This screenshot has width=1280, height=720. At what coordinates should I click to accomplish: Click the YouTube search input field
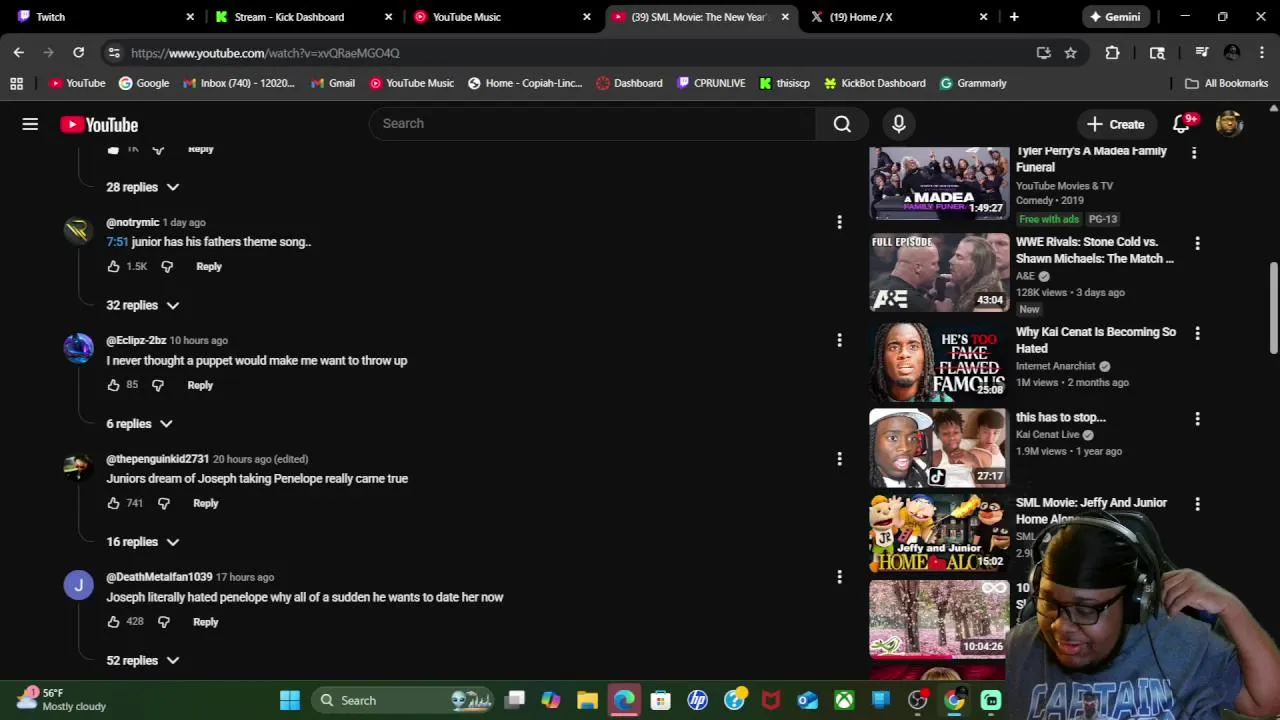click(593, 124)
